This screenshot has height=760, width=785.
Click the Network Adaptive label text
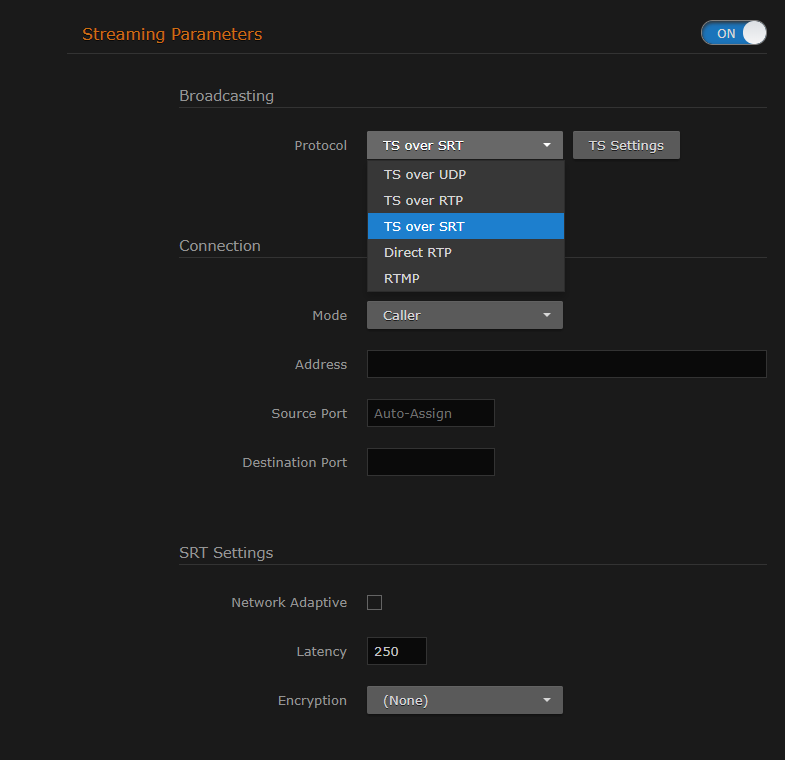[x=289, y=603]
